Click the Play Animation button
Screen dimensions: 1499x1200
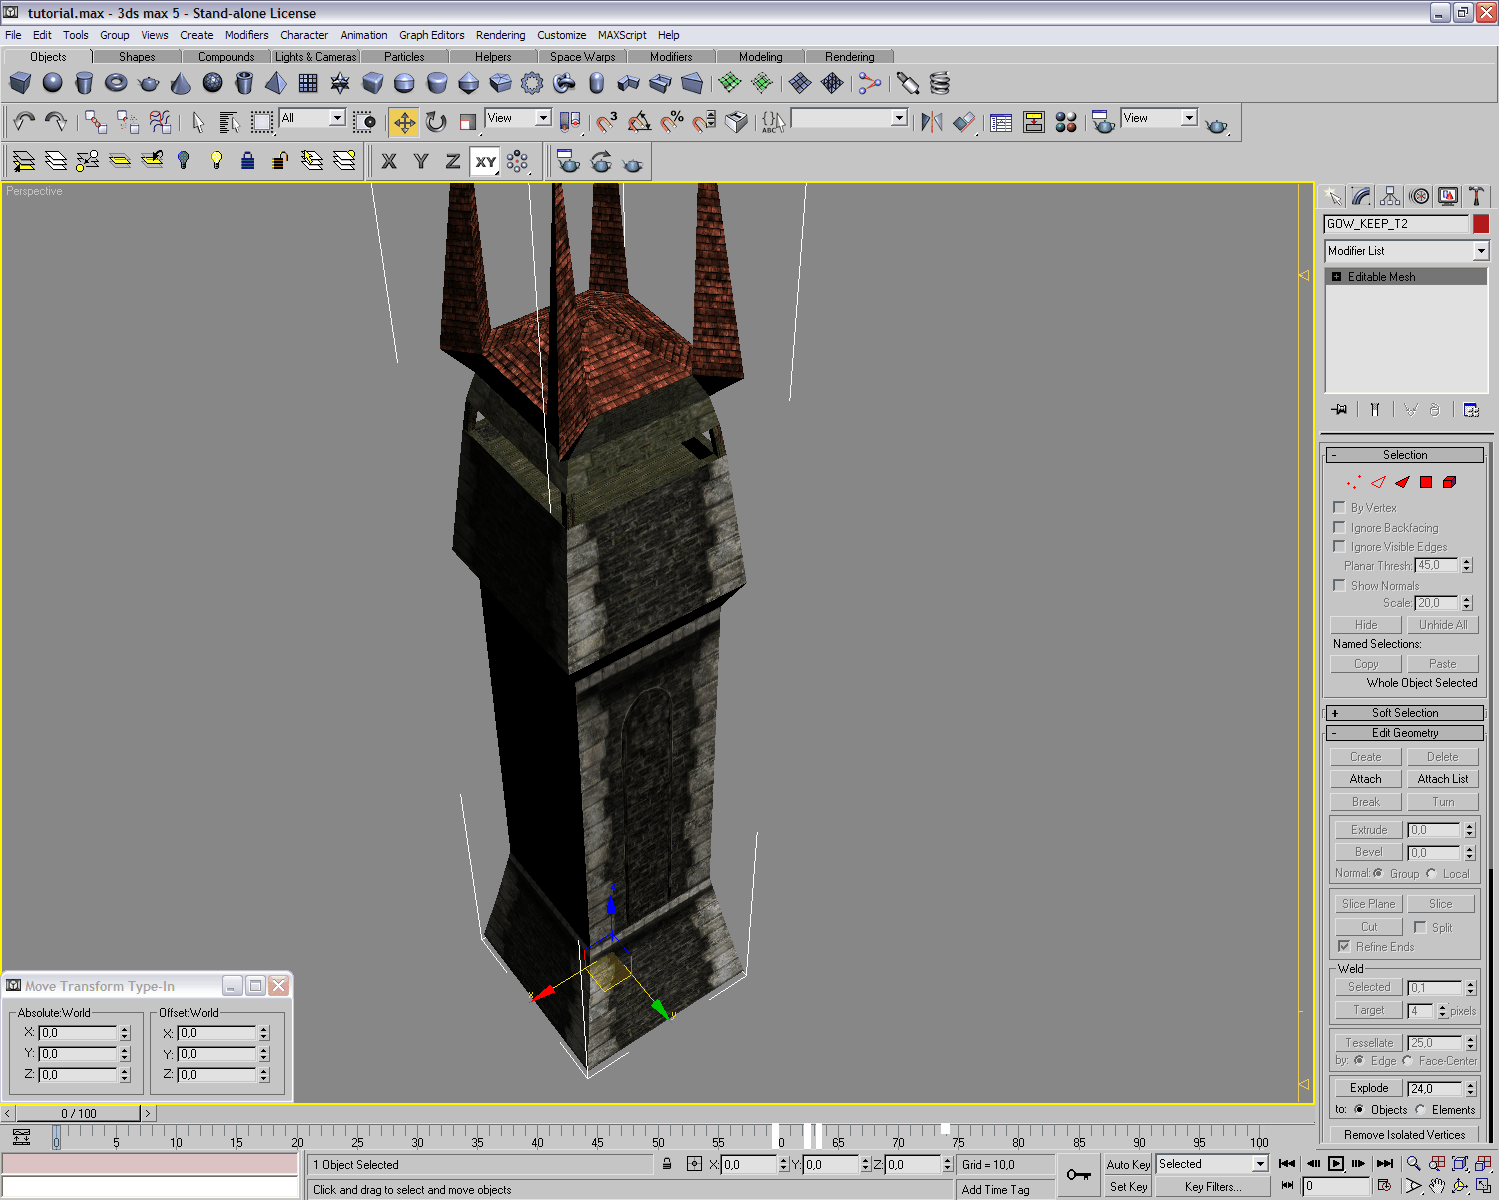[1336, 1163]
